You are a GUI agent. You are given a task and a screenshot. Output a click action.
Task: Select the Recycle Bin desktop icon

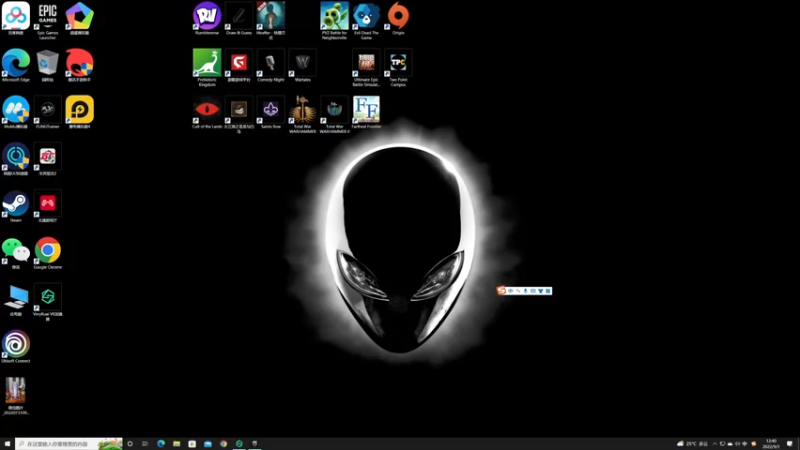click(x=47, y=65)
